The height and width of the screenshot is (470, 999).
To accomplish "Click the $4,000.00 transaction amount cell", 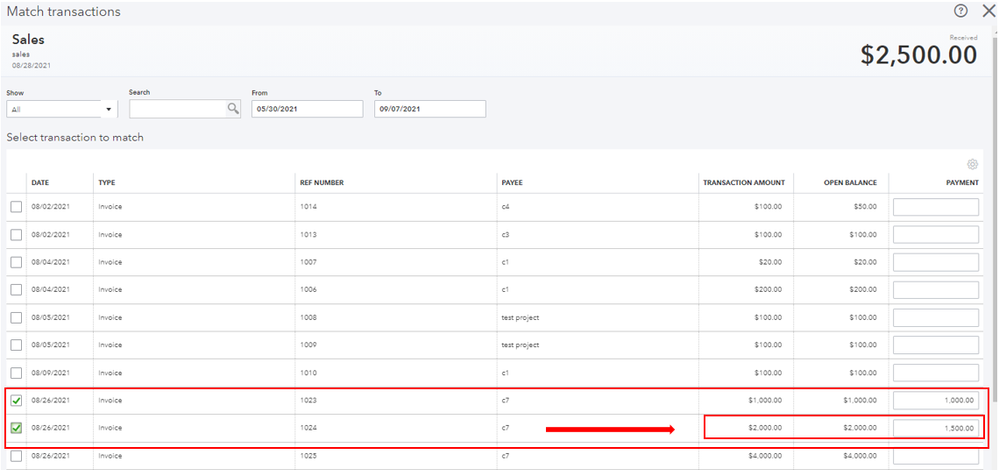I will pyautogui.click(x=766, y=456).
